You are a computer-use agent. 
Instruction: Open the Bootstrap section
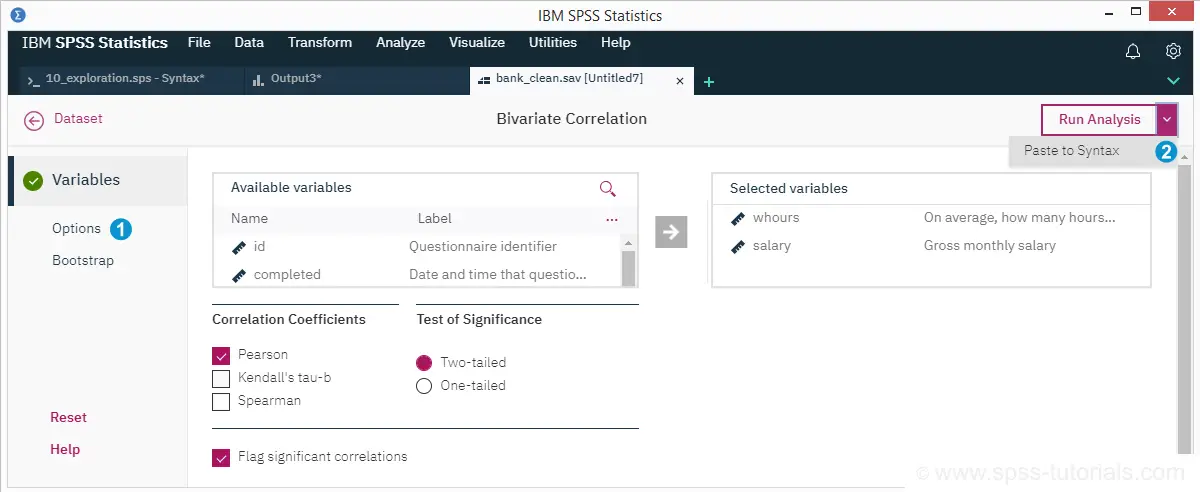pos(83,260)
